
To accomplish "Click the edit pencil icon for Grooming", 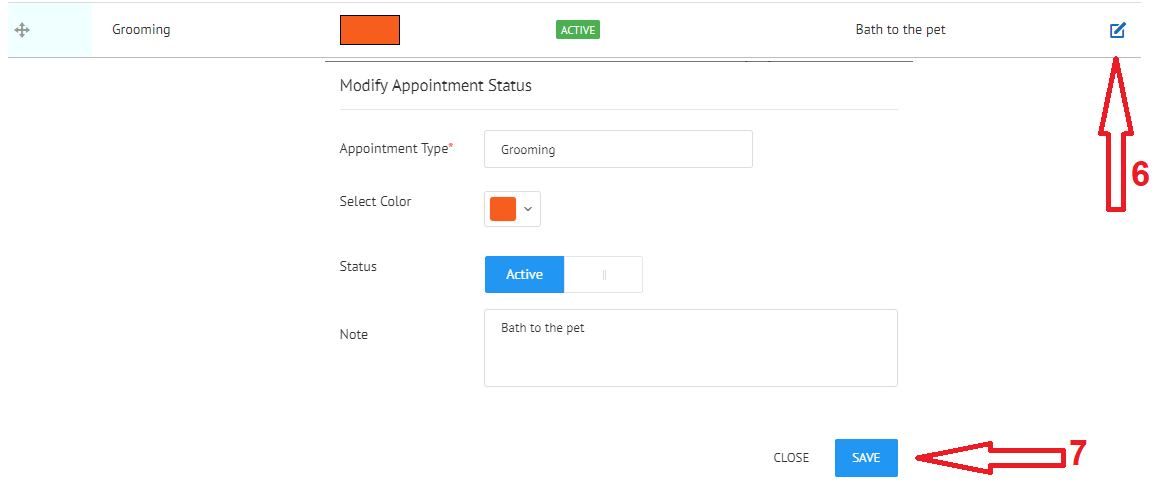I will [1118, 30].
